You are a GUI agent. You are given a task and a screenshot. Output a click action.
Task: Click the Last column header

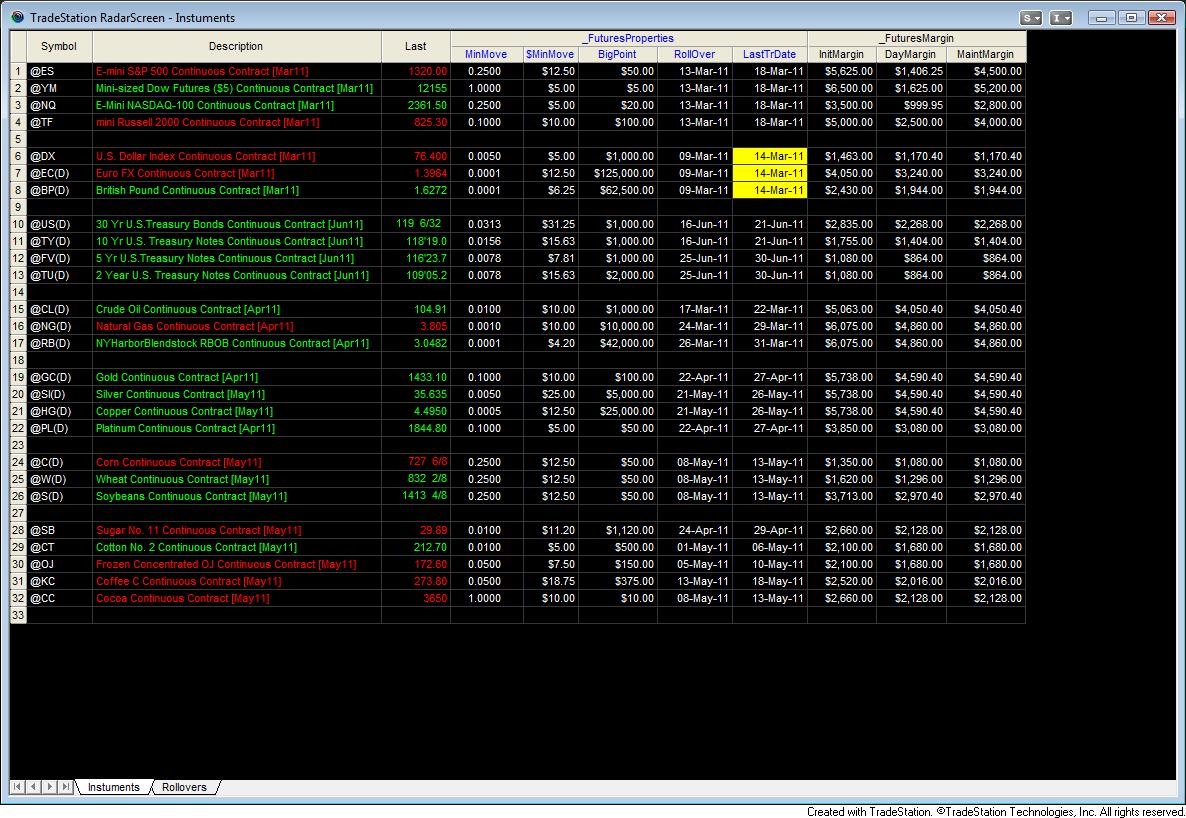coord(415,46)
